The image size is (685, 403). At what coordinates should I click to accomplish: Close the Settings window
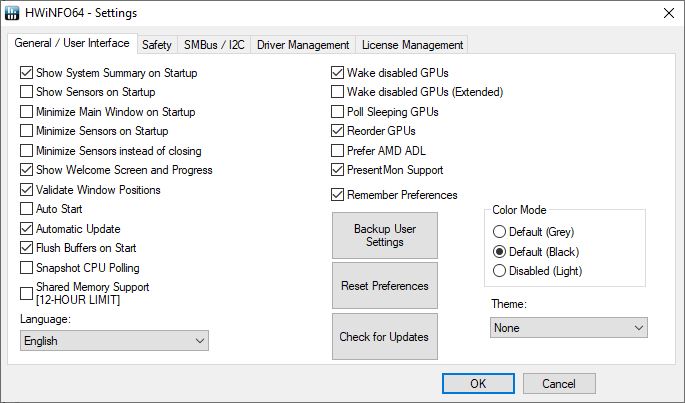click(x=668, y=13)
